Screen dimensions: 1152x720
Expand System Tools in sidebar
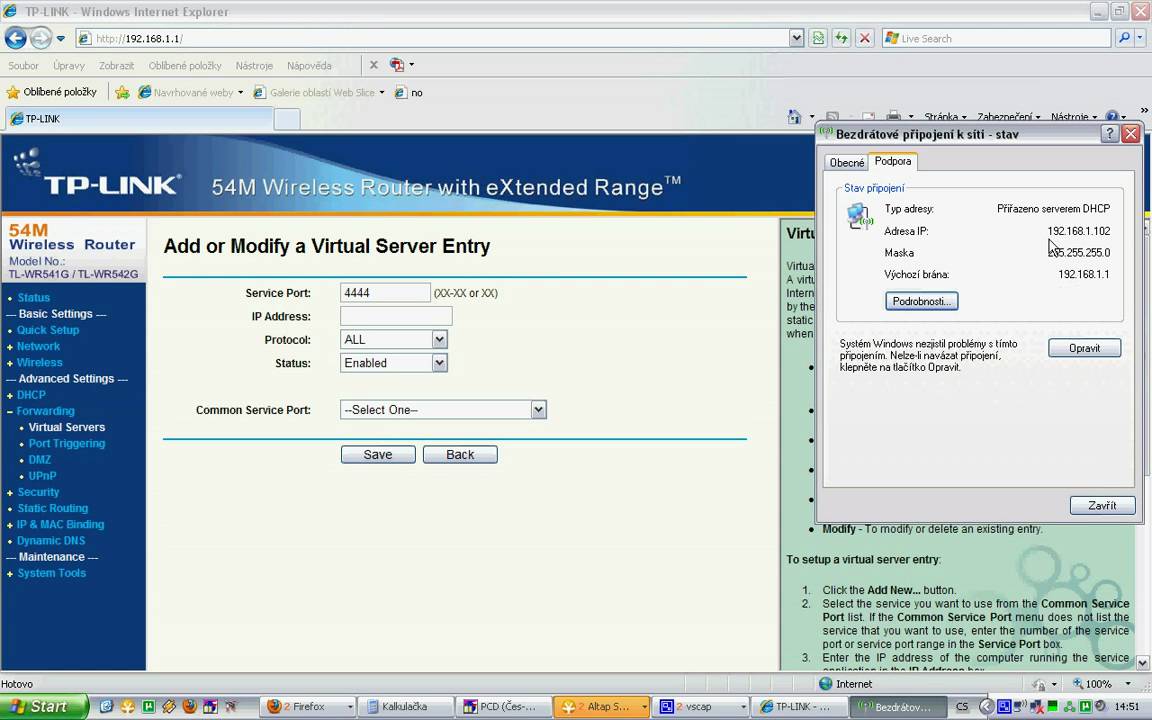[51, 572]
